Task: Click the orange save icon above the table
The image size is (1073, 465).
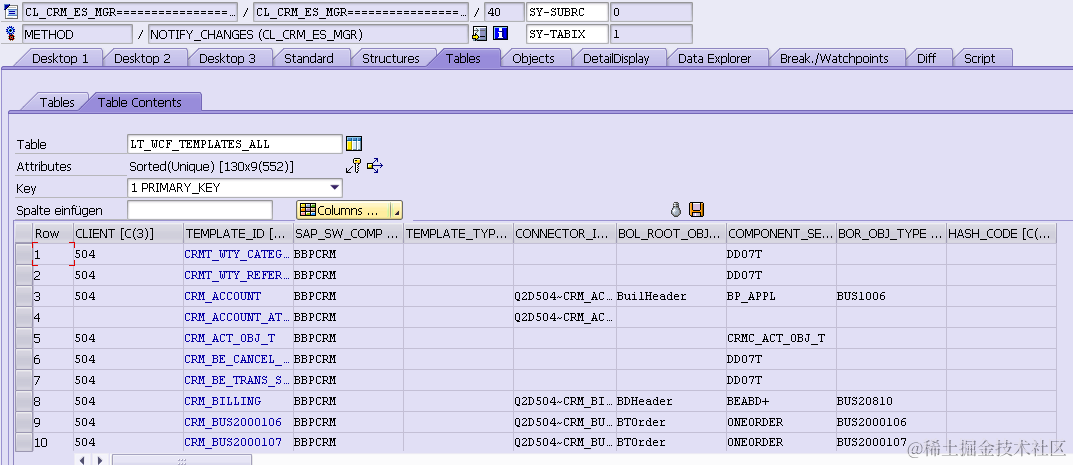Action: click(697, 209)
